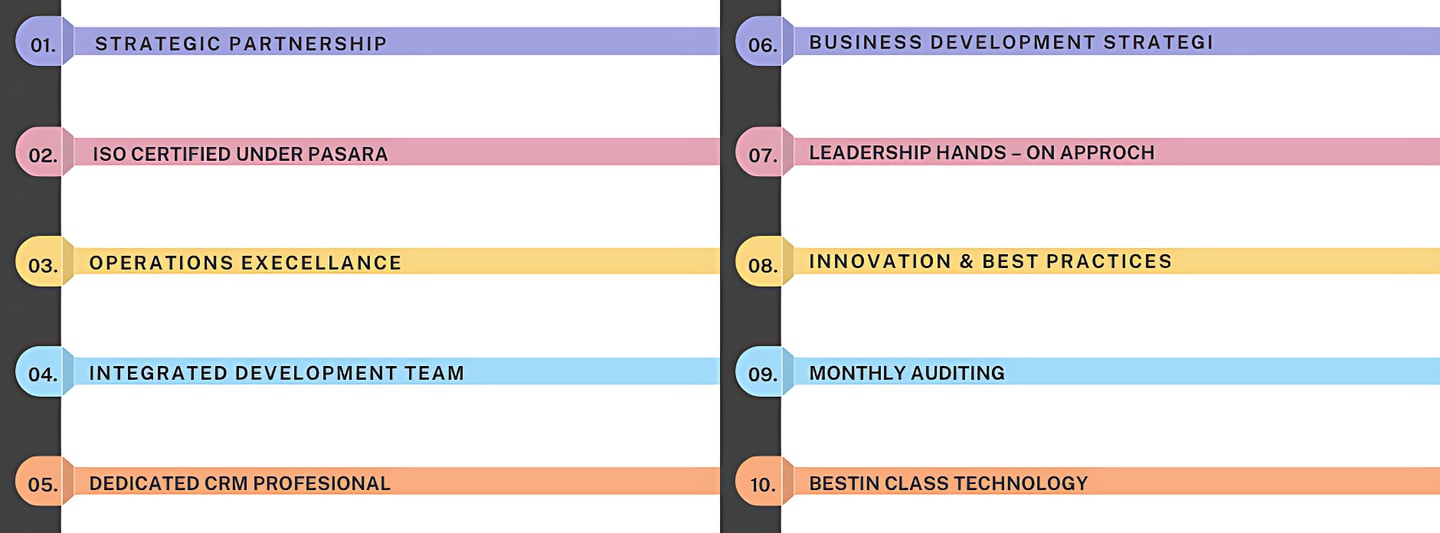
Task: Select the blue 09. number badge
Action: 762,374
